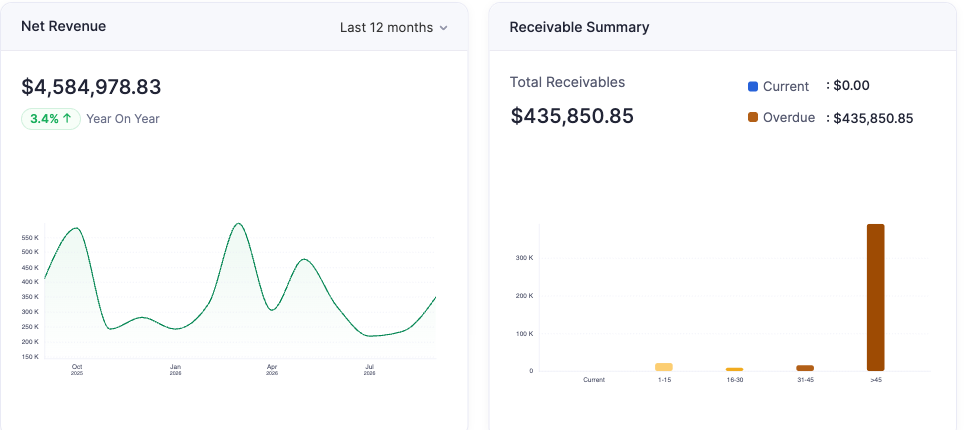Click the $0.00 Current value
Screen dimensions: 965x430
(852, 86)
